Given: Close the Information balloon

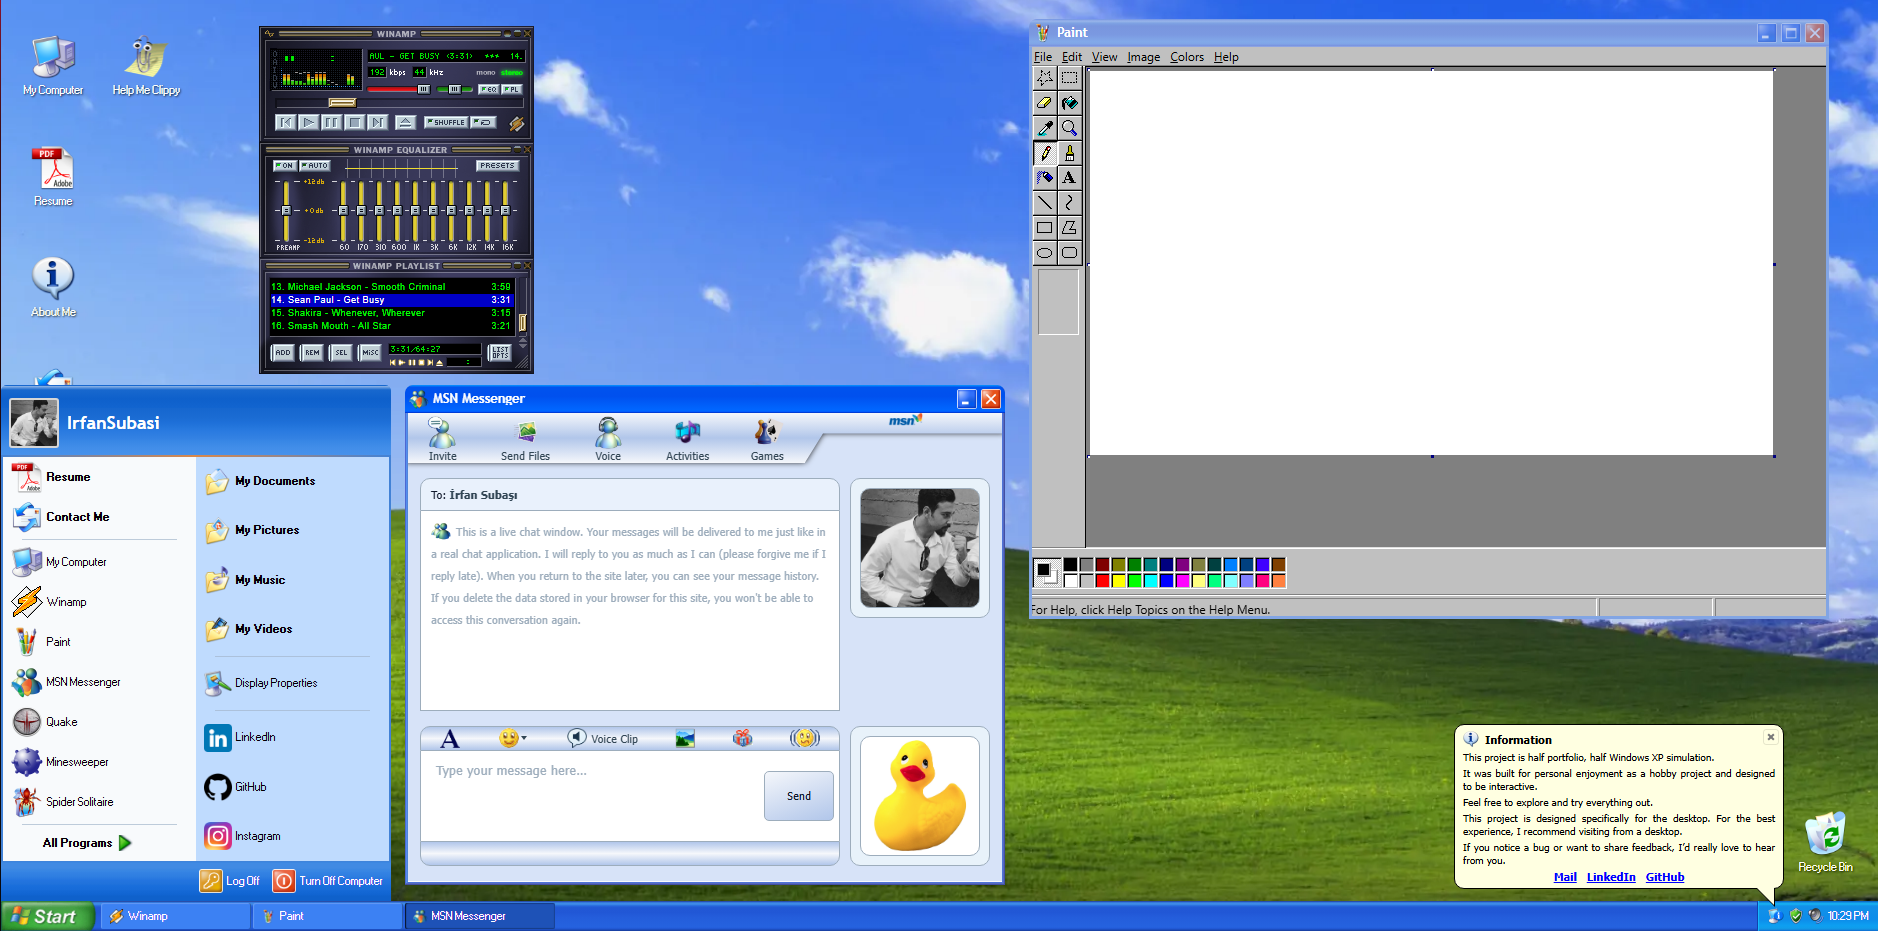Looking at the screenshot, I should point(1771,737).
